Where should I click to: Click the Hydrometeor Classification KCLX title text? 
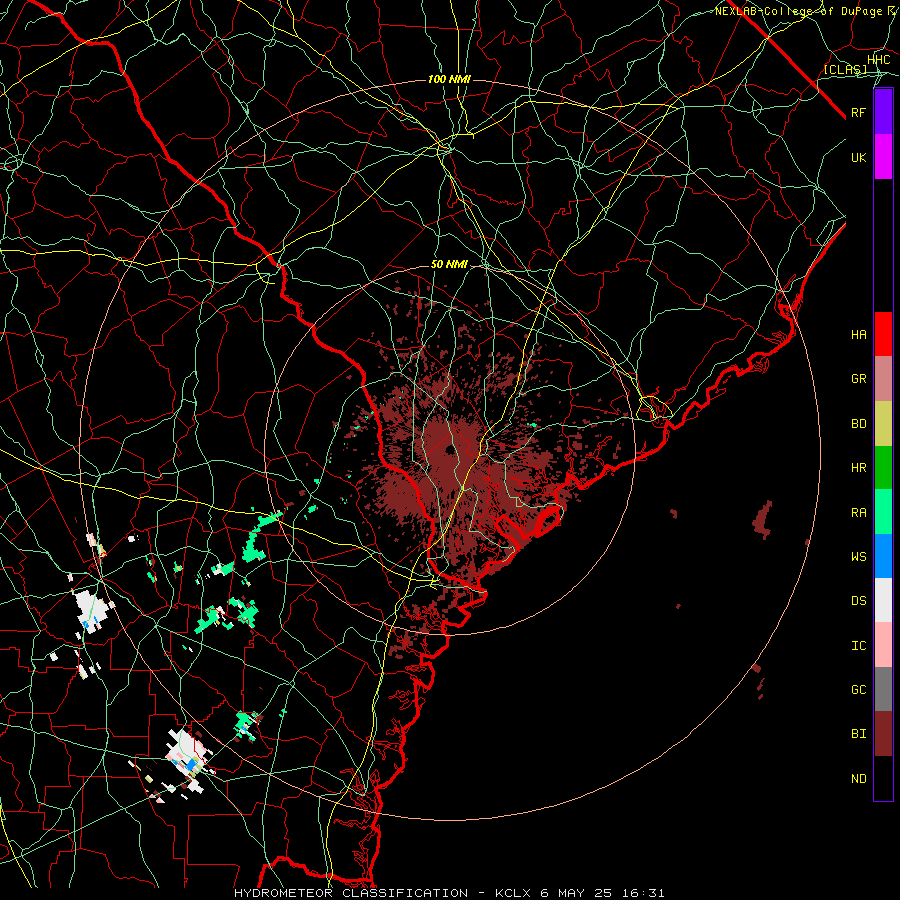click(x=449, y=893)
